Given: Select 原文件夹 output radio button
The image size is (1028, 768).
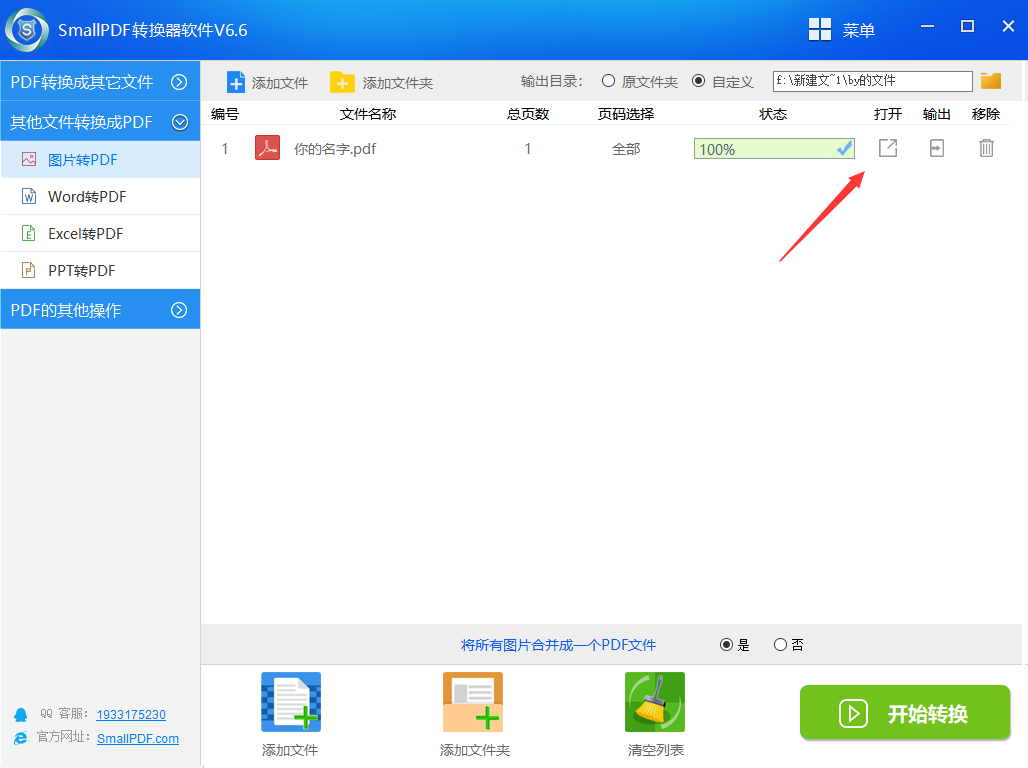Looking at the screenshot, I should coord(608,81).
